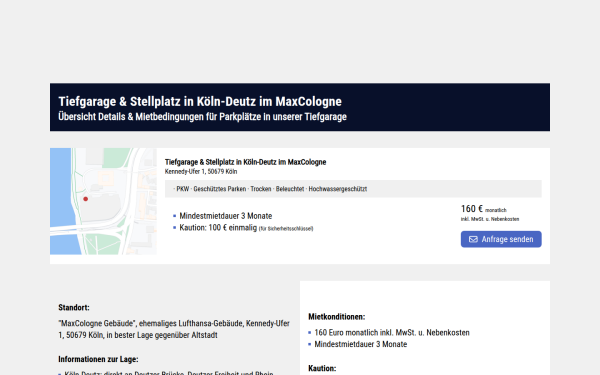
Task: Click '160 Euro monatlich inkl. MwSt.' bullet
Action: tap(392, 333)
